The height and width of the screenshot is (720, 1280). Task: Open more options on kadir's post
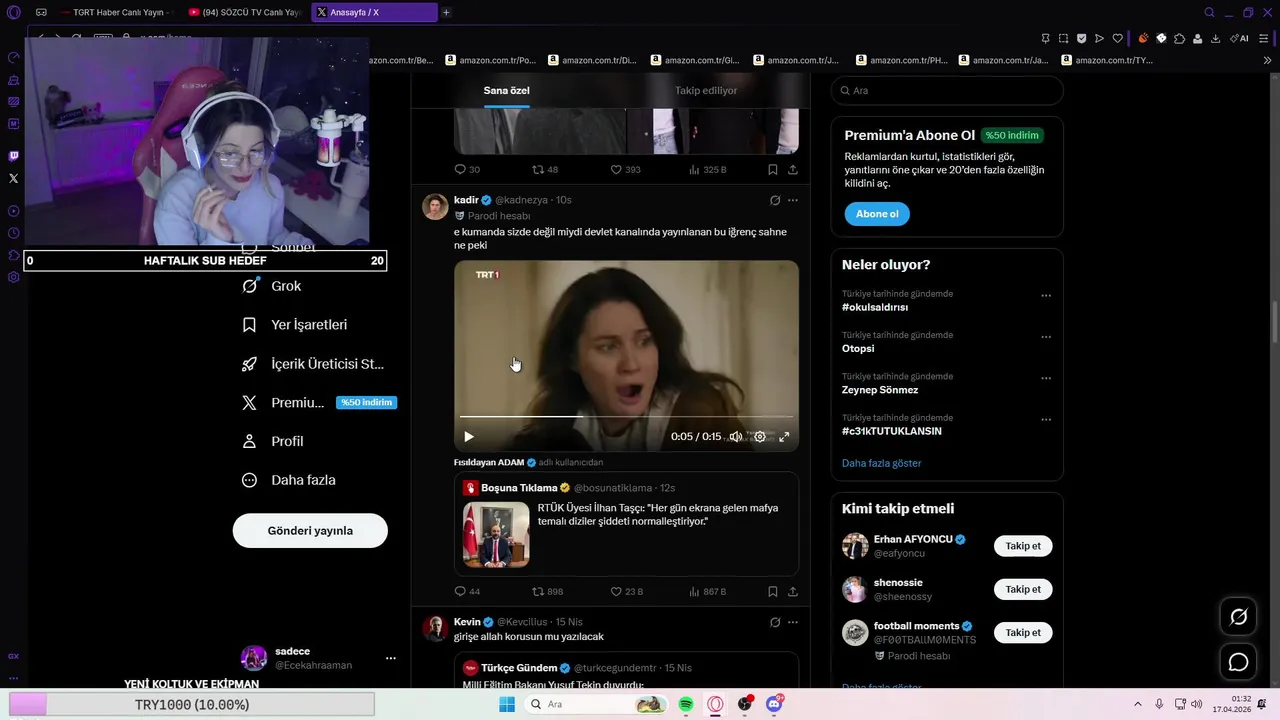[x=793, y=200]
